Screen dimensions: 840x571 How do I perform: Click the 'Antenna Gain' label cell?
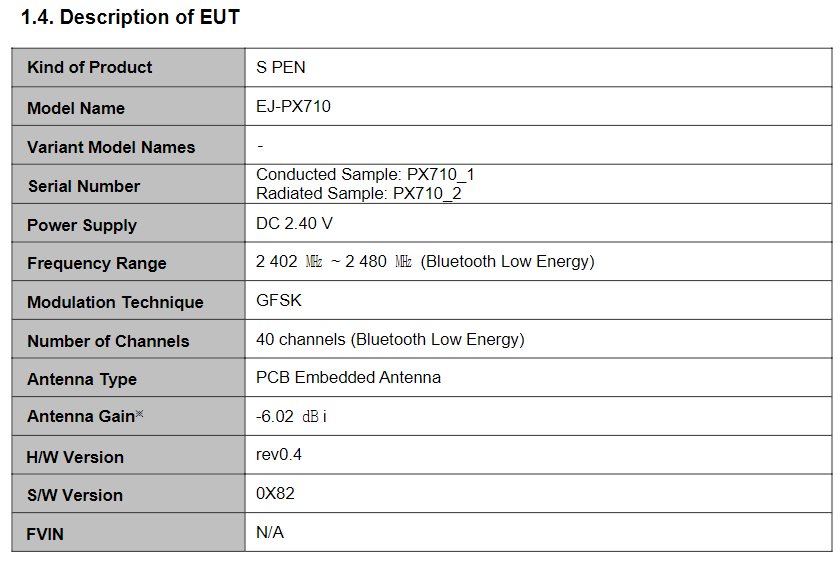click(129, 416)
